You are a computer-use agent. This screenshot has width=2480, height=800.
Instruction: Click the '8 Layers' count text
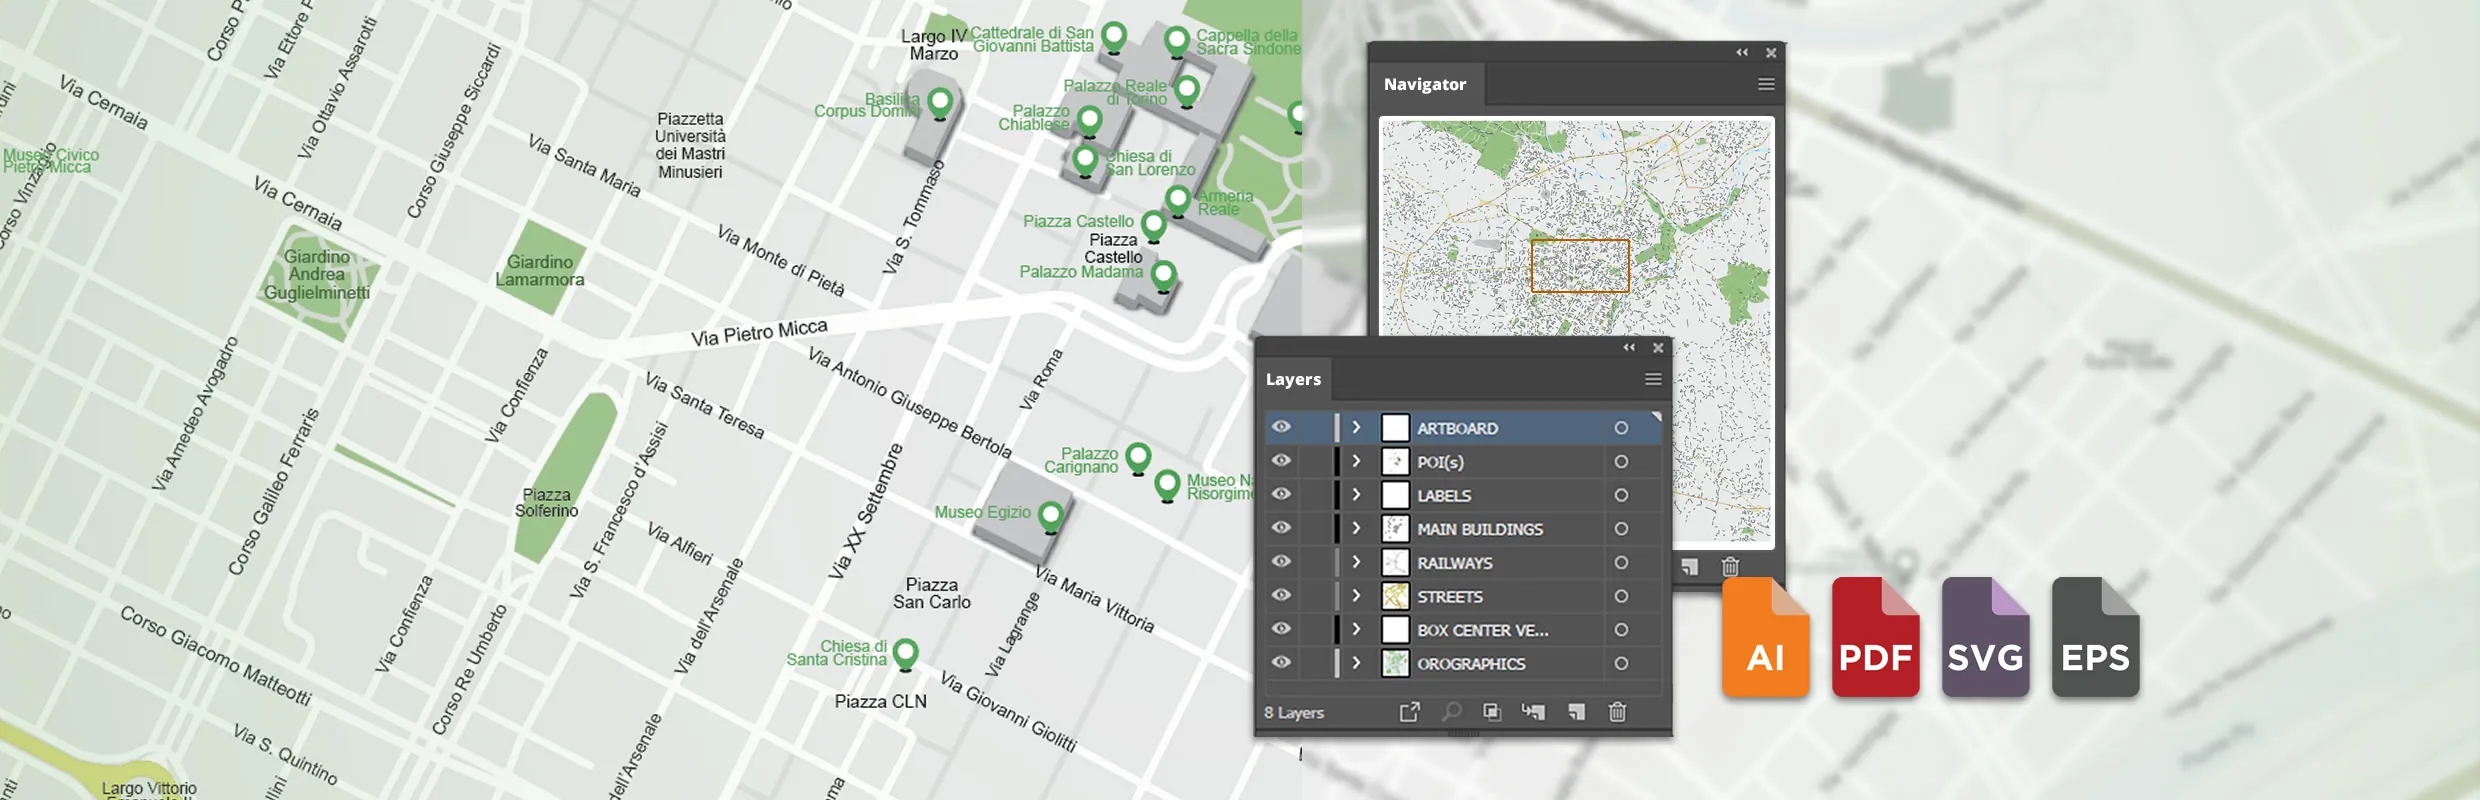point(1294,713)
